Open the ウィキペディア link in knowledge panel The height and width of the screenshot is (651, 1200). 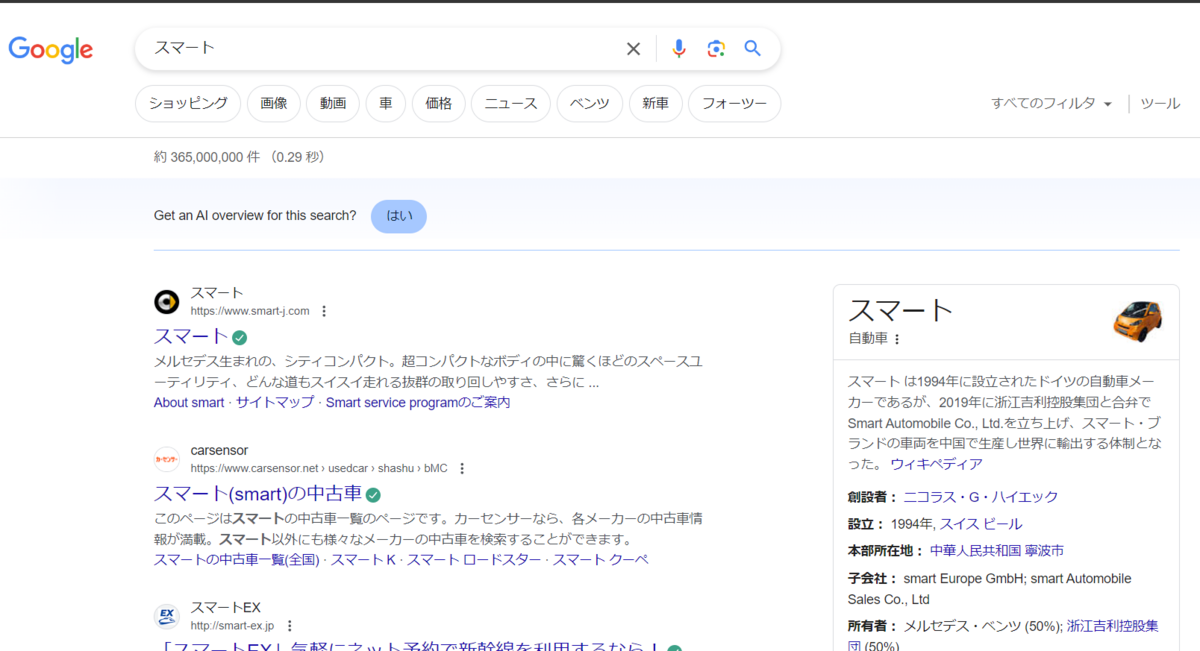click(937, 464)
